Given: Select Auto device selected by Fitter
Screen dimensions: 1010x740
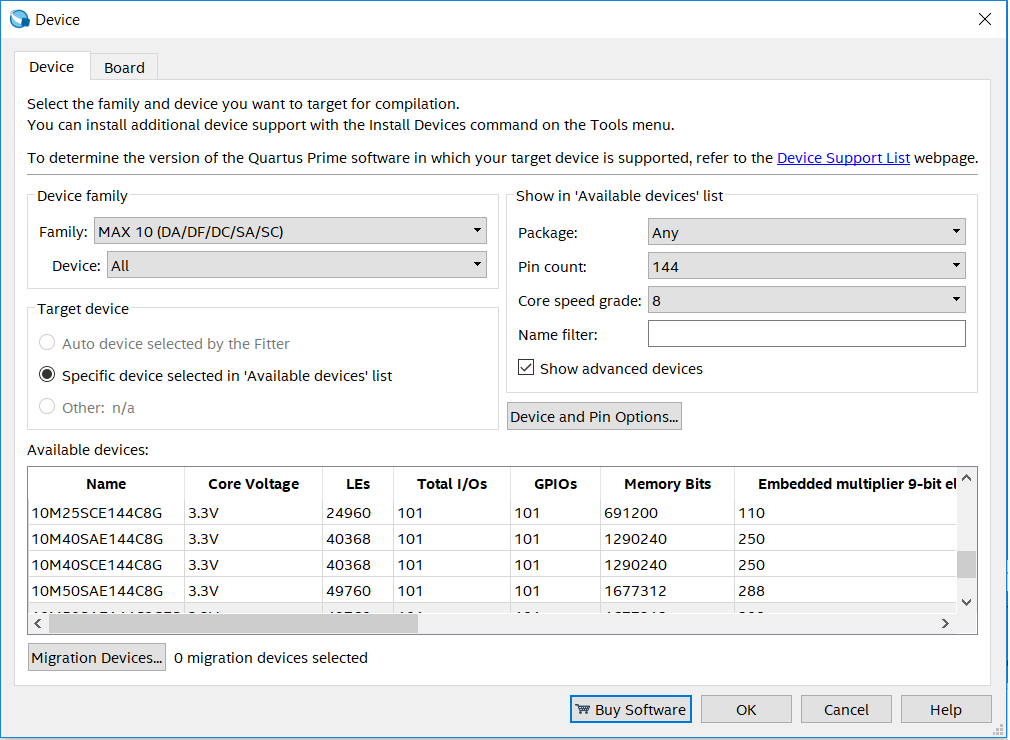Looking at the screenshot, I should click(x=47, y=343).
